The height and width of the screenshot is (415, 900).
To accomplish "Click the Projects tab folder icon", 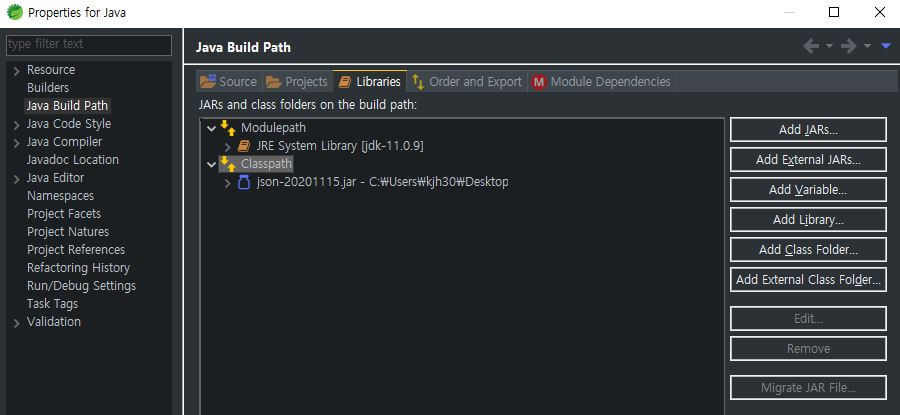I will pos(273,82).
